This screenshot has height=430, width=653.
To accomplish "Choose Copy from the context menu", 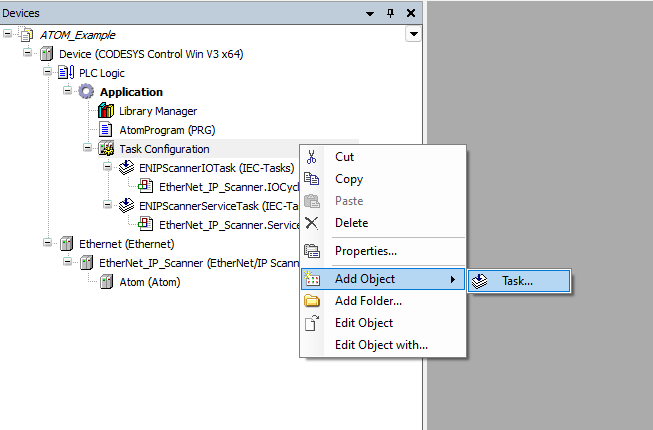I will [x=382, y=179].
